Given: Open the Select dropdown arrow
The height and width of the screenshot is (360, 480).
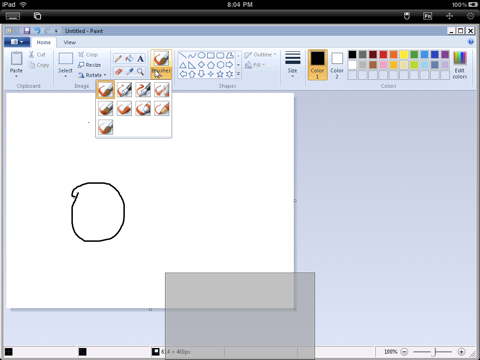Looking at the screenshot, I should point(65,76).
